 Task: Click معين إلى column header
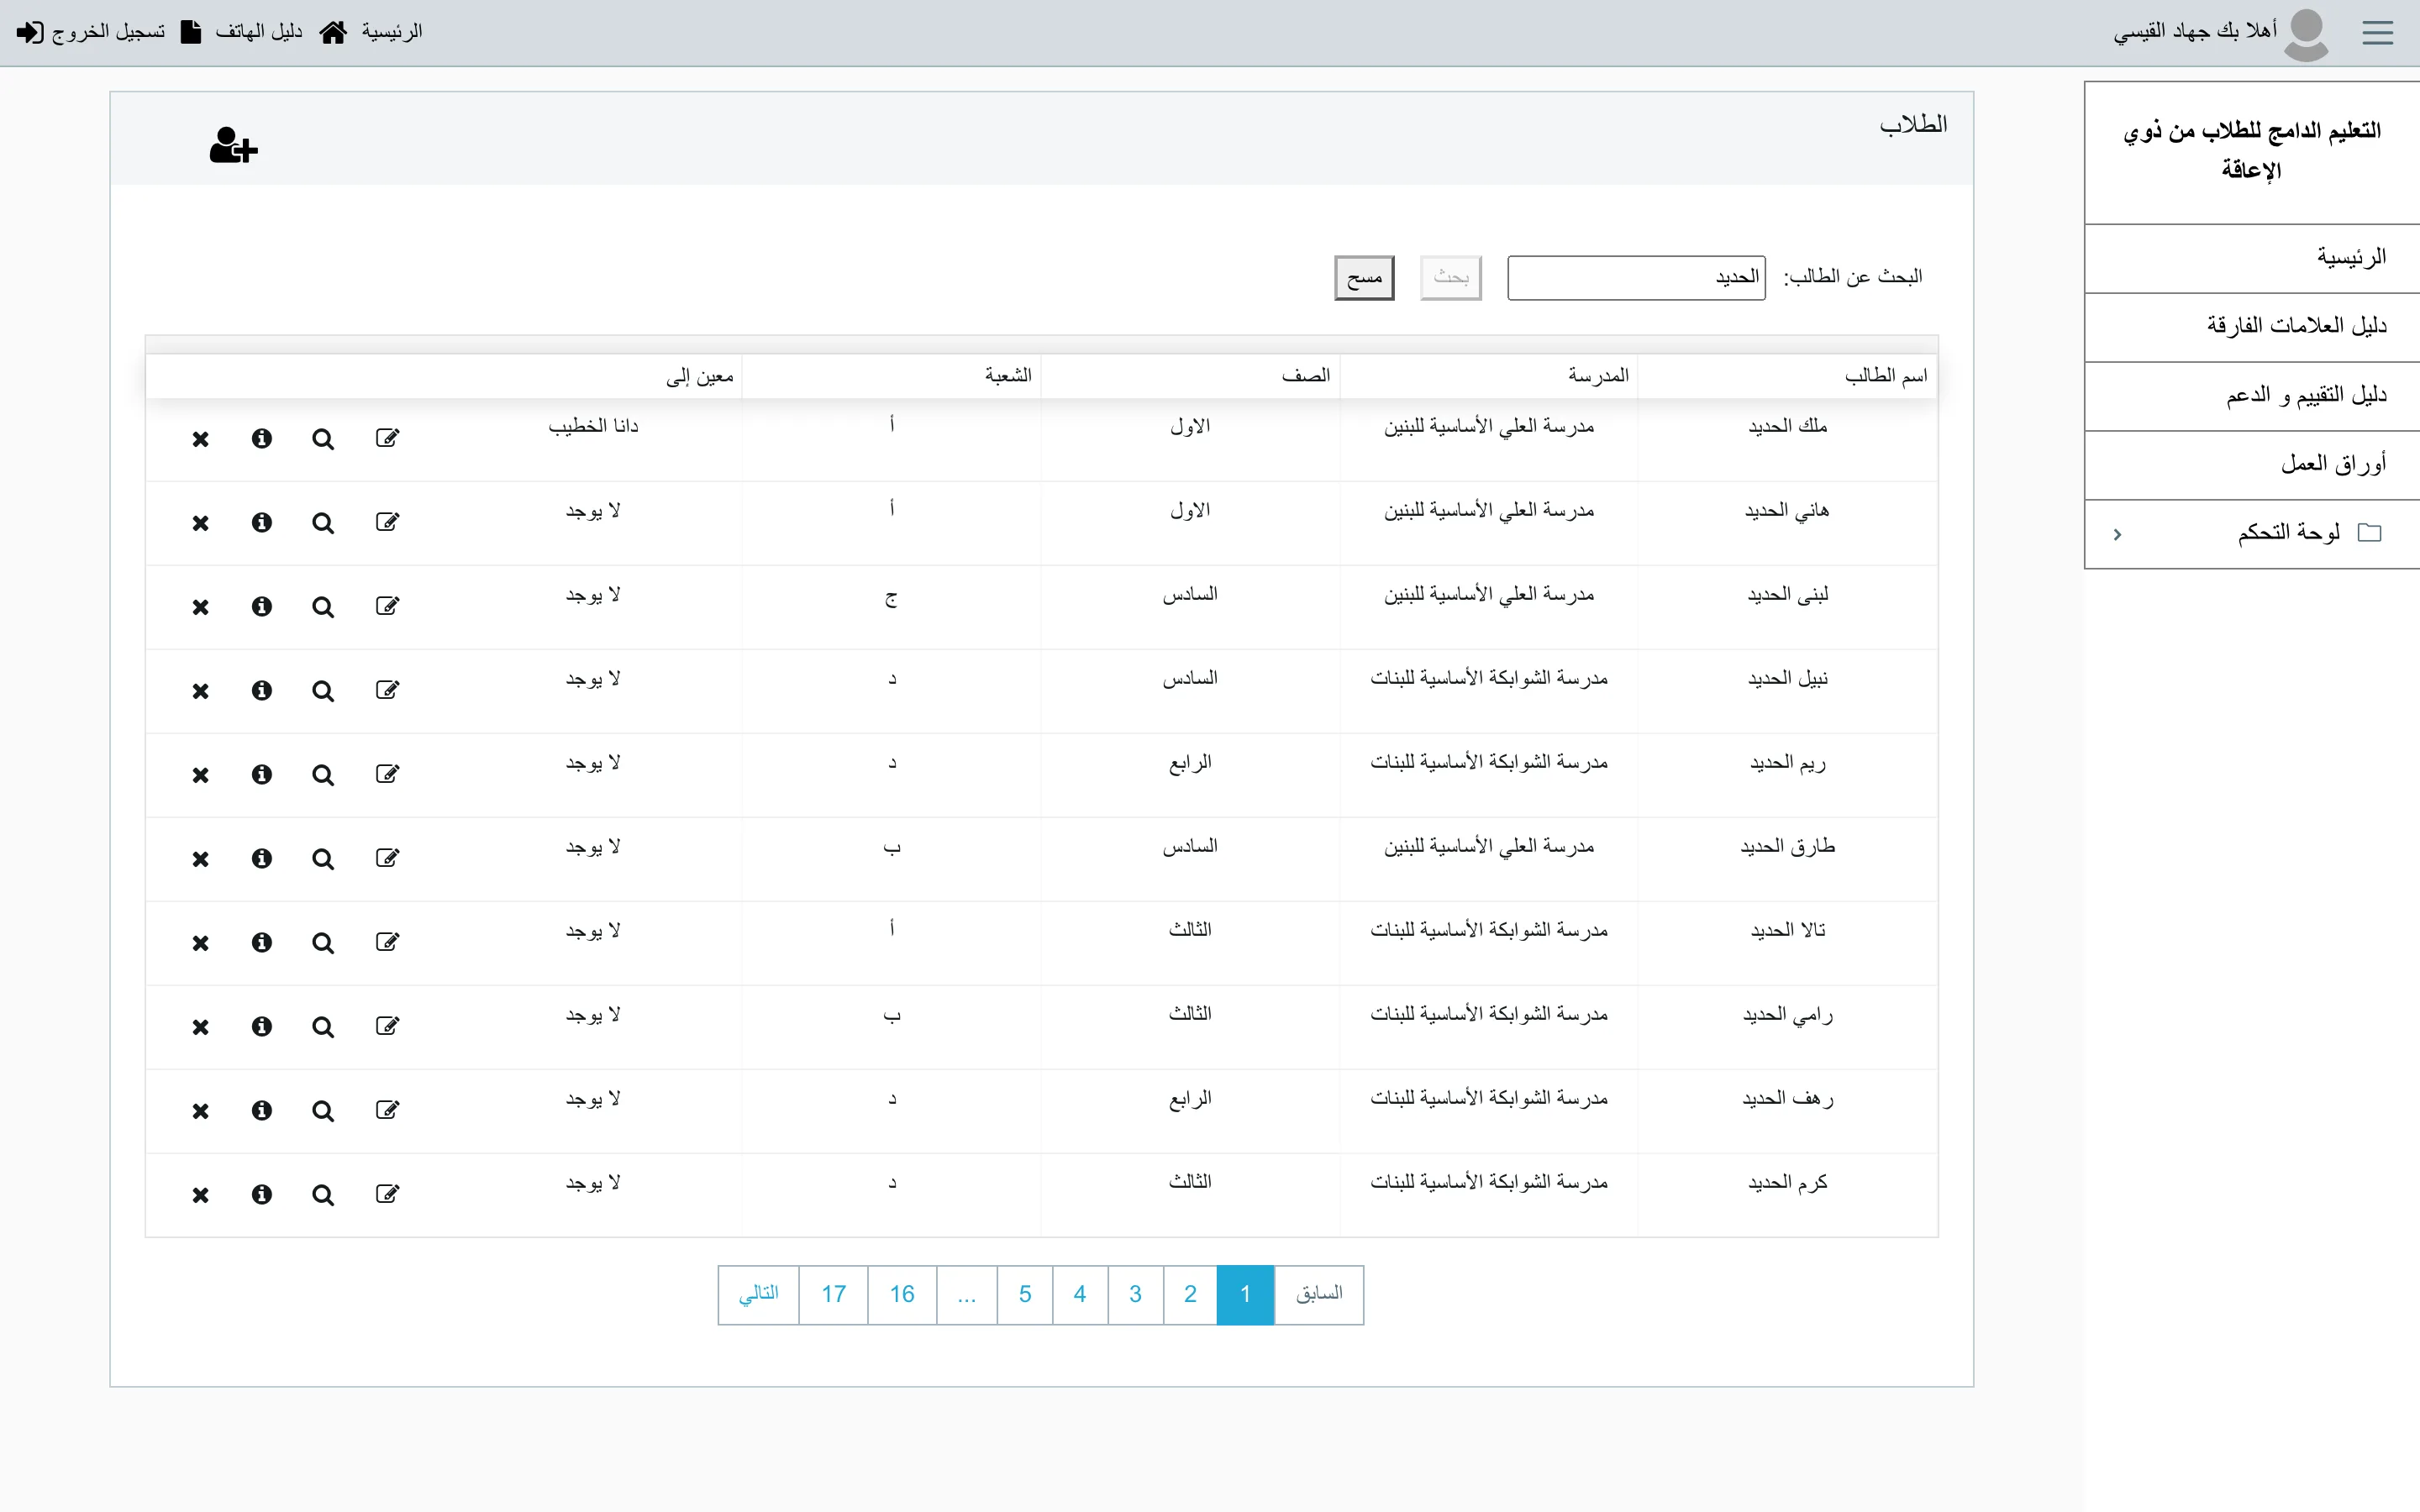[700, 376]
